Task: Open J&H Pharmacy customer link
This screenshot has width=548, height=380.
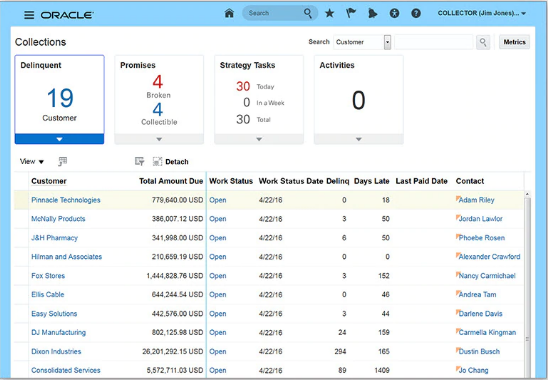Action: coord(55,238)
